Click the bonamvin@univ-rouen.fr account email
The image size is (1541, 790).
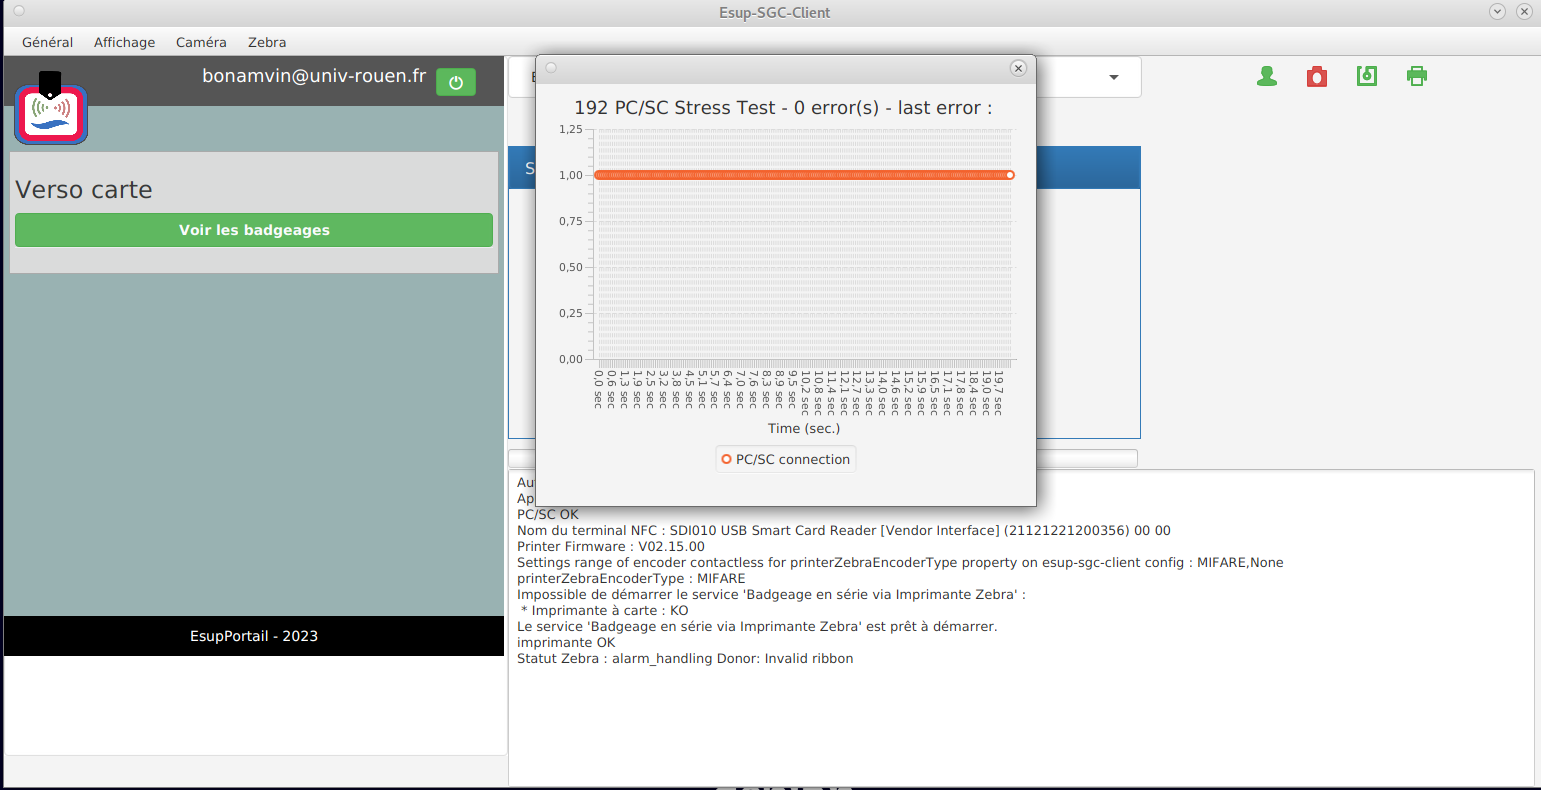point(314,76)
